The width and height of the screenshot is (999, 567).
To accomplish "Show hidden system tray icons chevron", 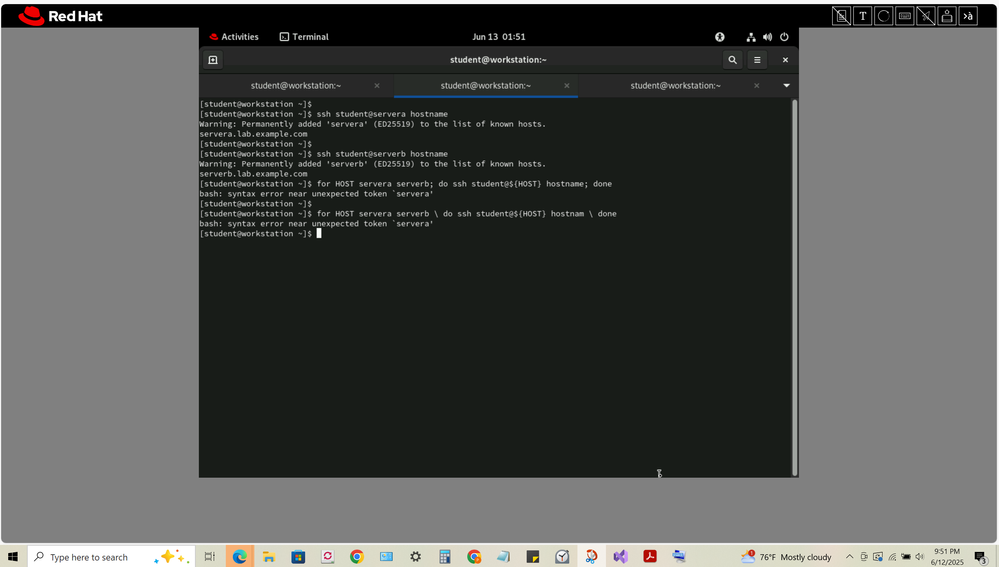I will pyautogui.click(x=849, y=557).
